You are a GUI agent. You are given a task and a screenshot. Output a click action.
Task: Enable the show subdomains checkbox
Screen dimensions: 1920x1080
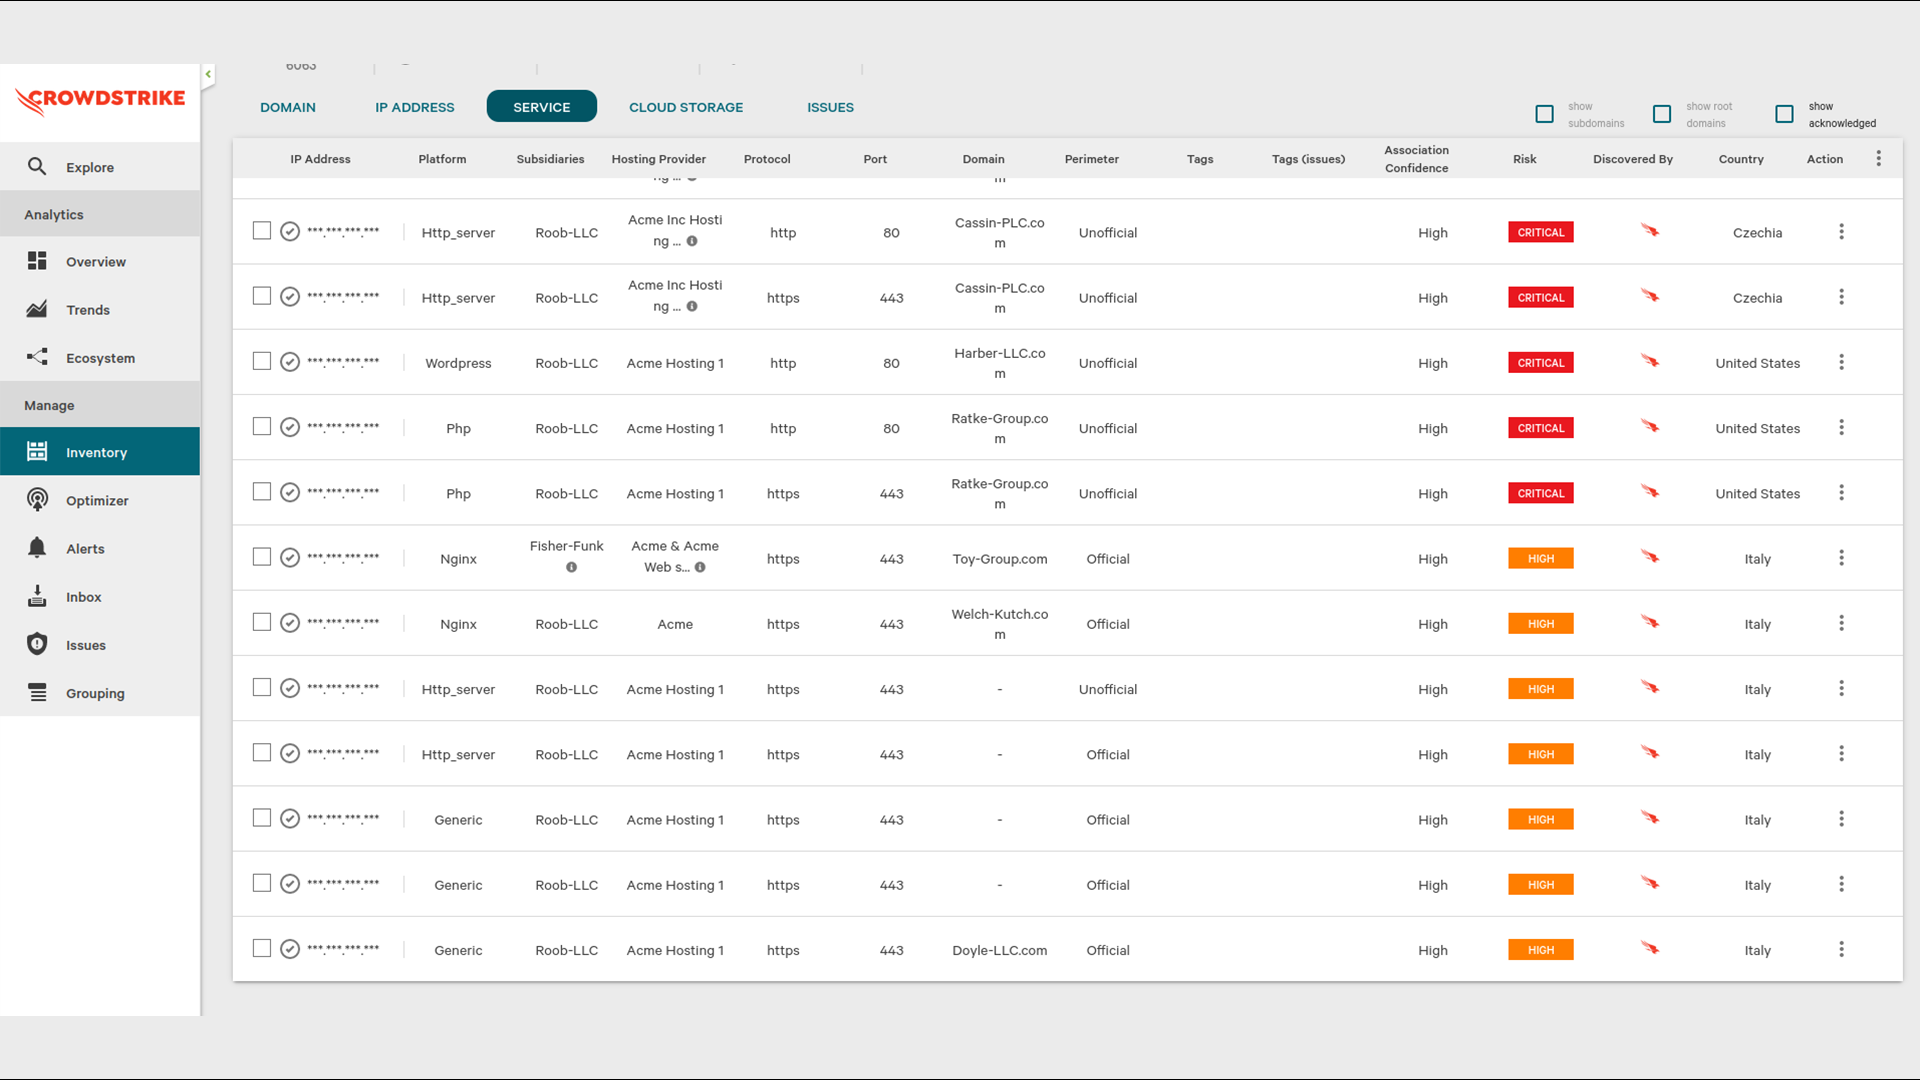[x=1545, y=114]
